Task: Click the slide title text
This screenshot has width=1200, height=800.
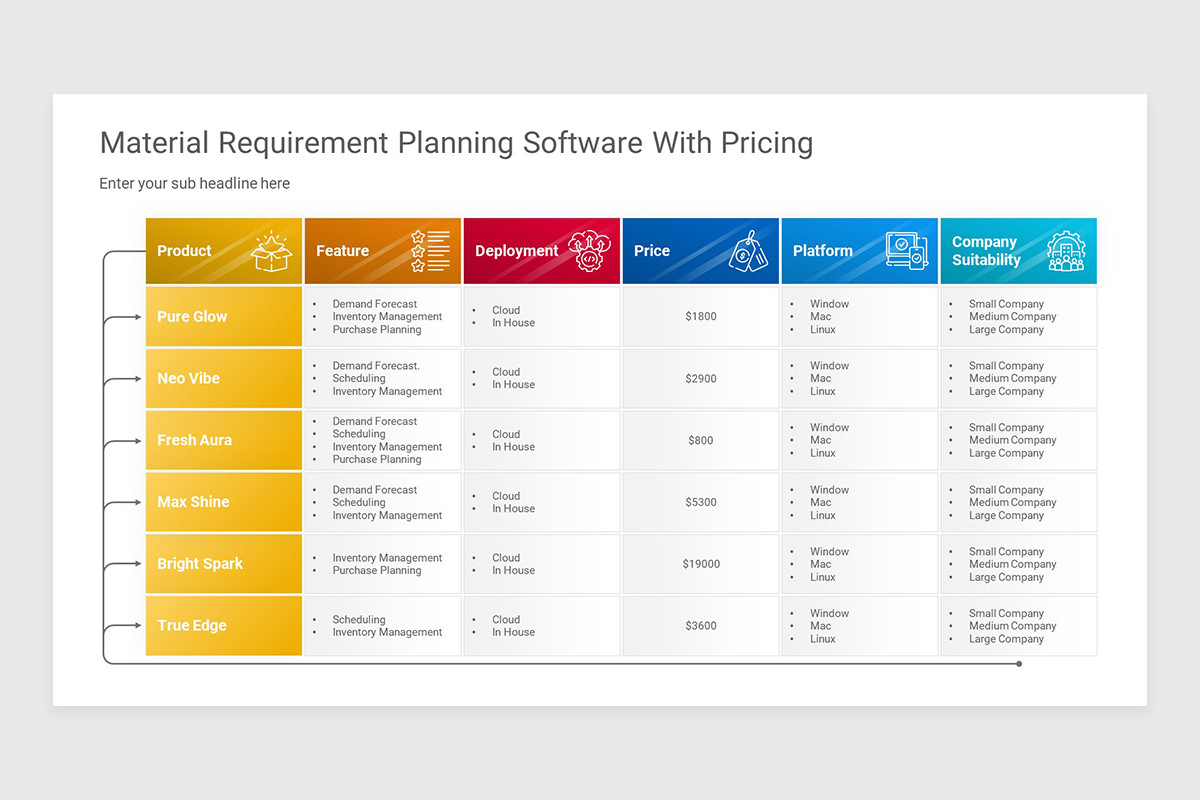Action: pos(456,143)
